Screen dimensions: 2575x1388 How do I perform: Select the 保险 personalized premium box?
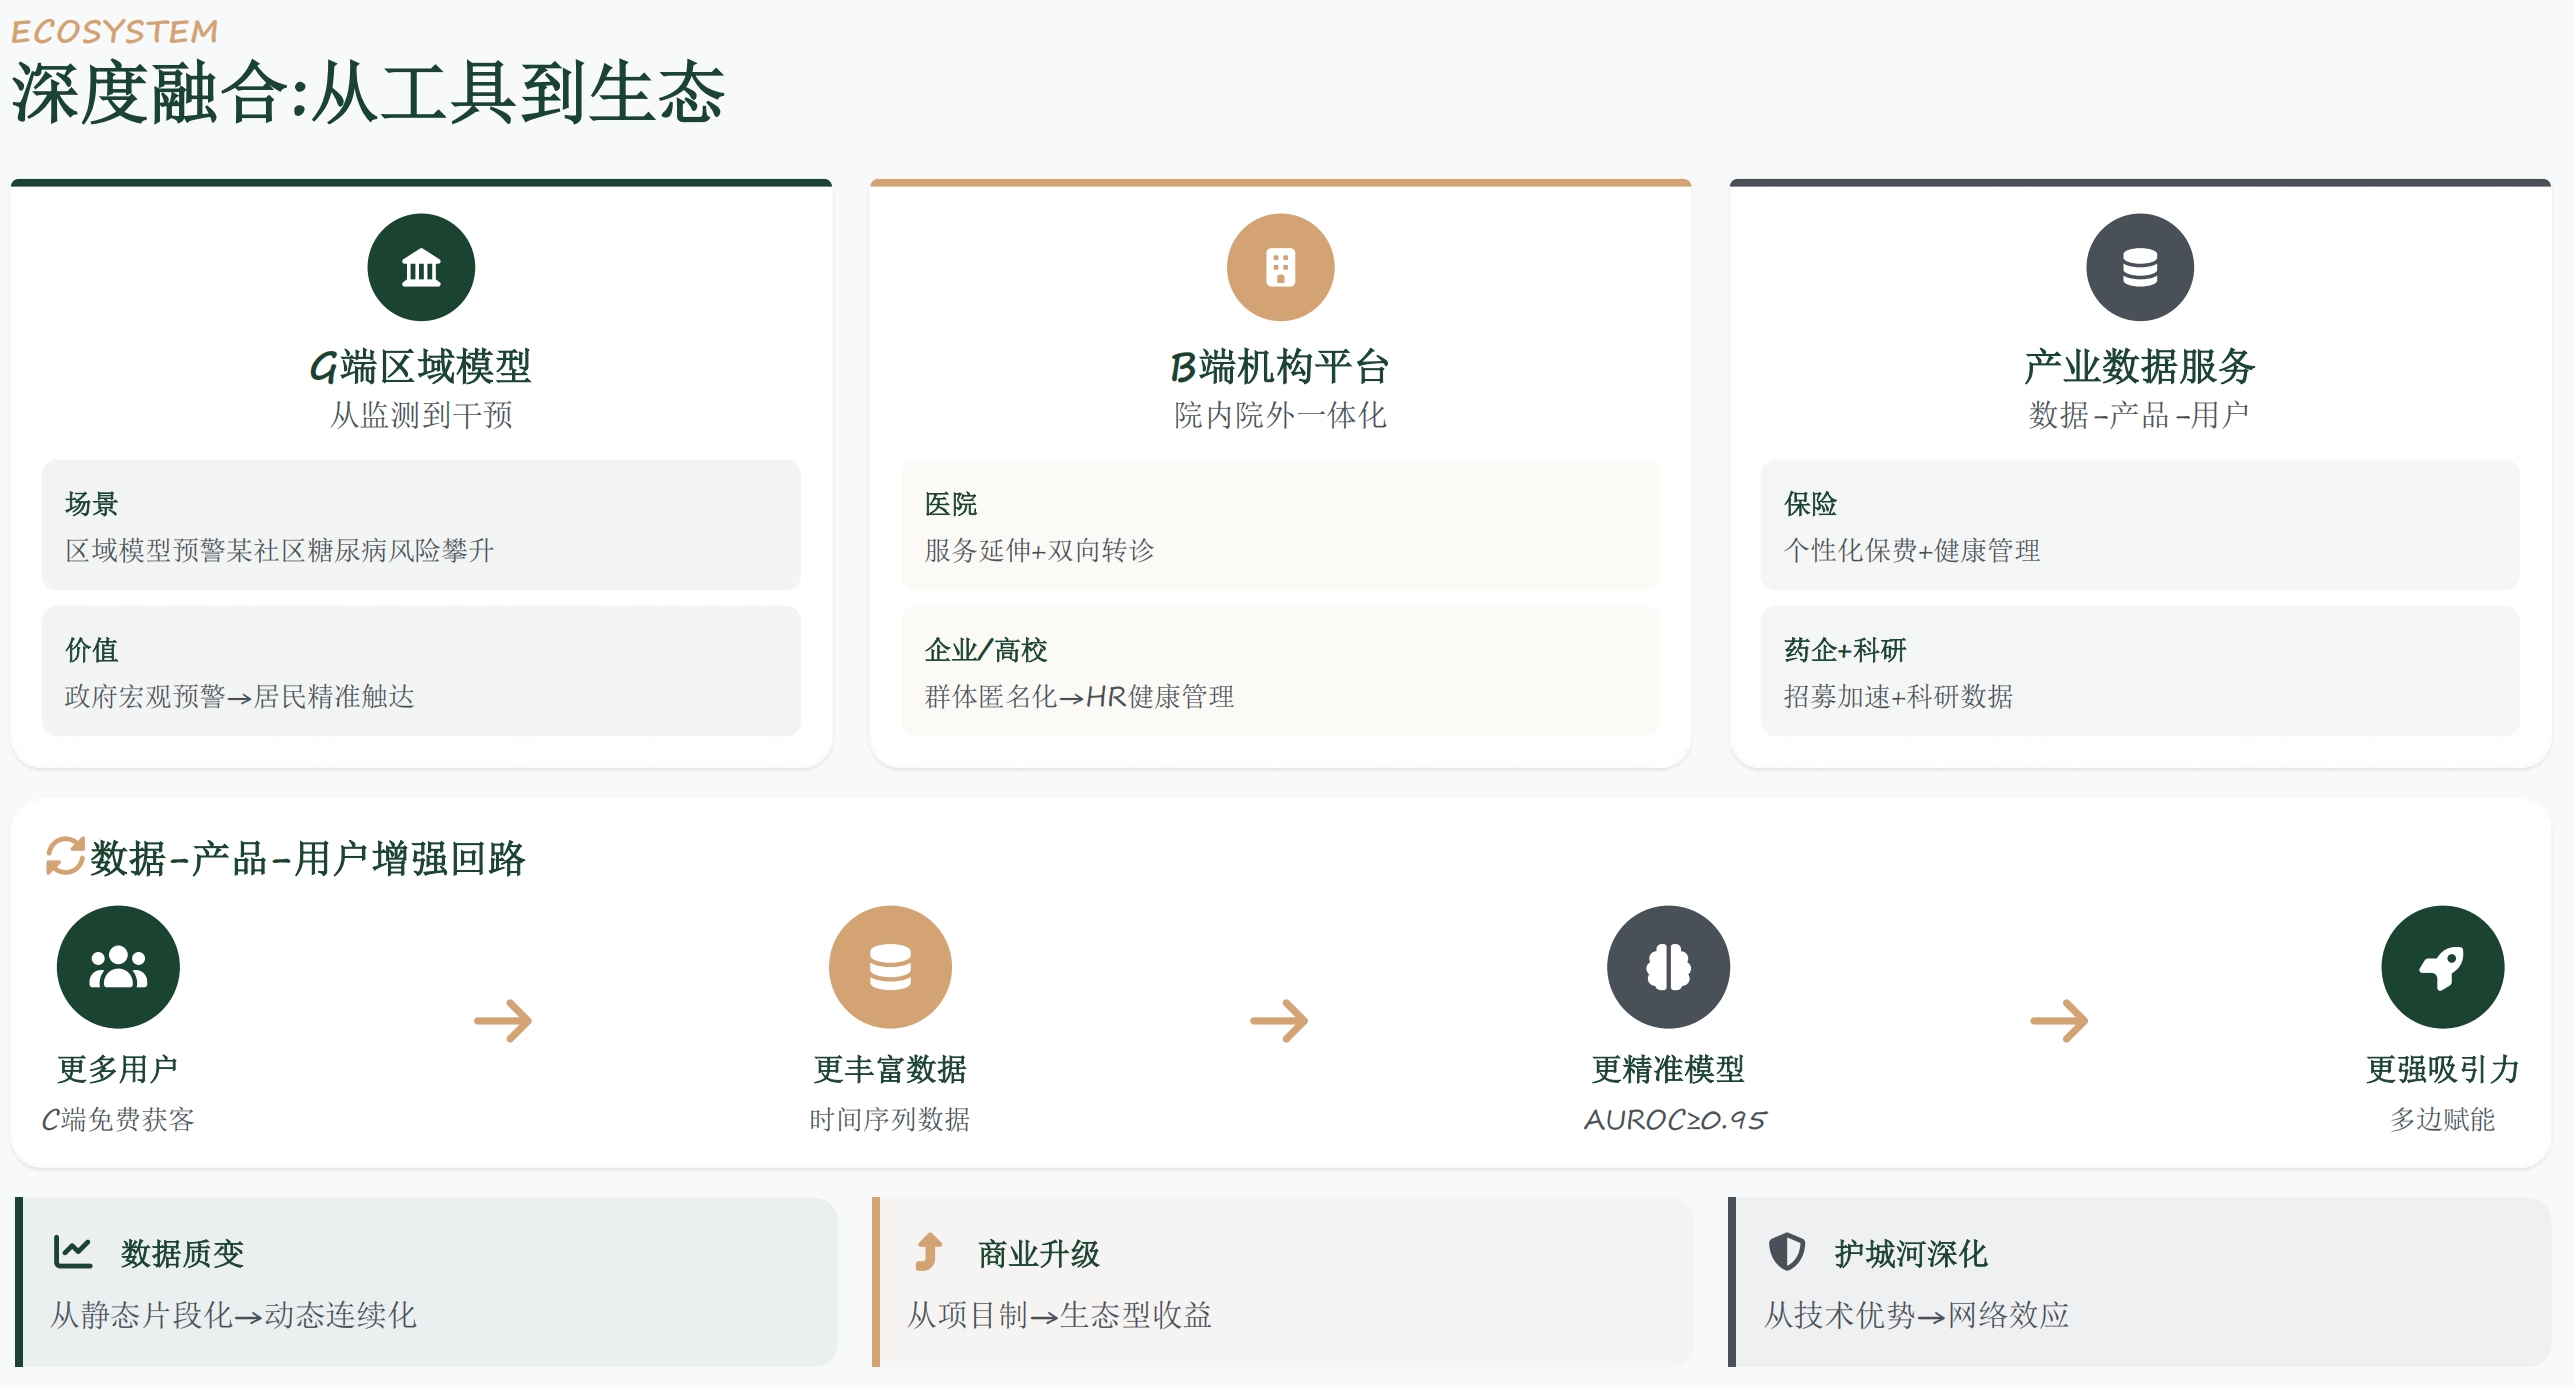tap(2139, 525)
